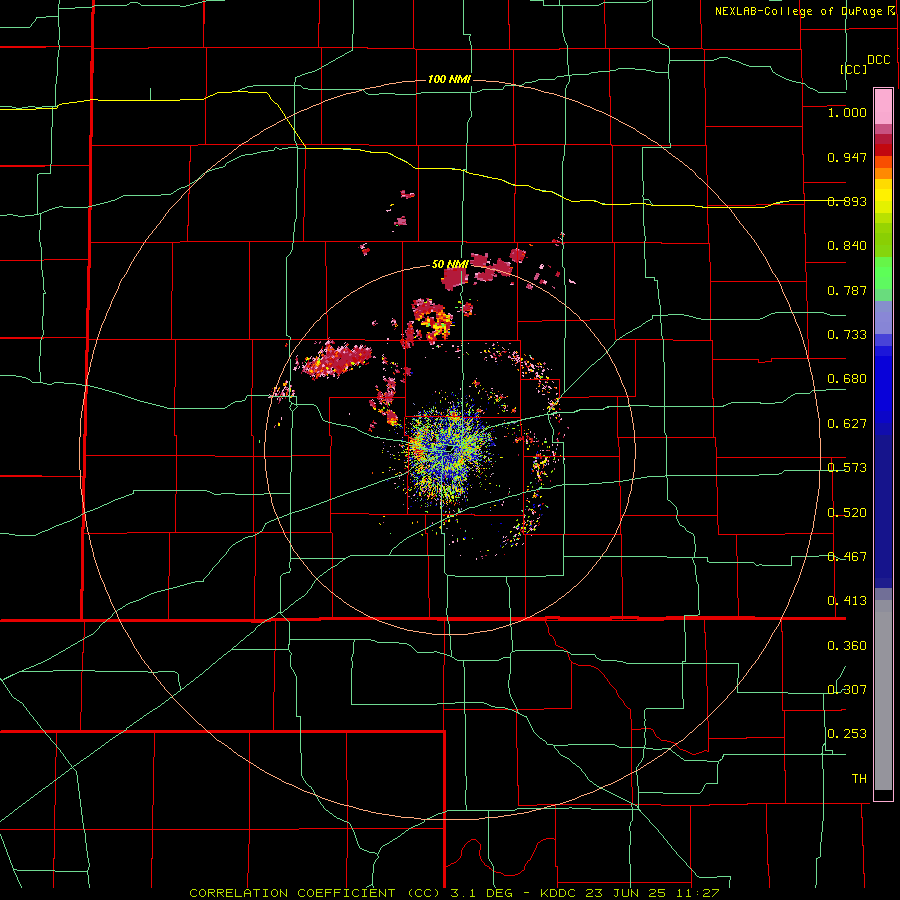Click the 11:27 timestamp text
Image resolution: width=900 pixels, height=900 pixels.
700,893
